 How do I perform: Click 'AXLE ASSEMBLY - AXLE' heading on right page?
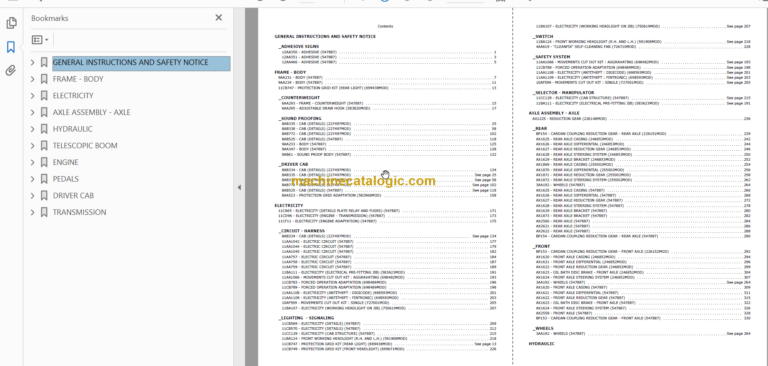pyautogui.click(x=554, y=113)
